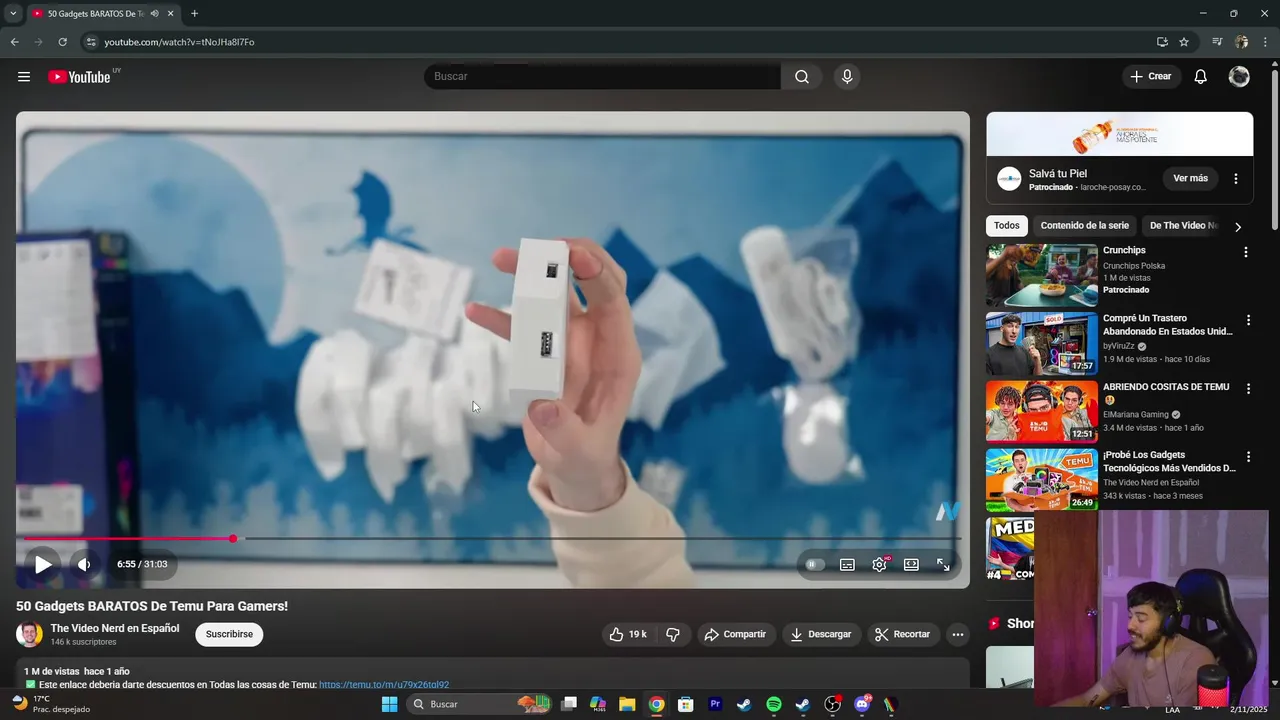This screenshot has height=720, width=1280.
Task: Select the Contenido de la serie chip
Action: (1084, 226)
